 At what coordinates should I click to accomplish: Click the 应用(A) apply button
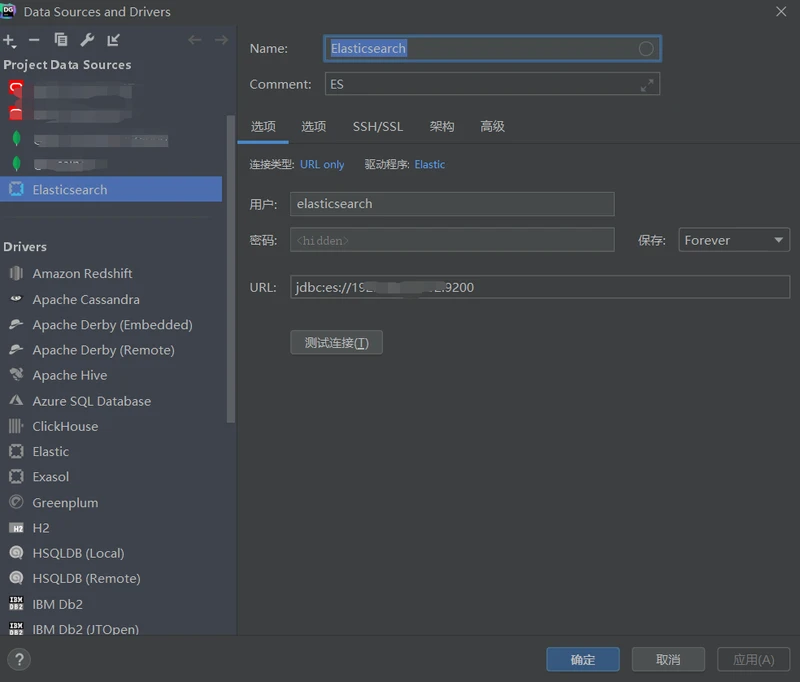click(754, 660)
